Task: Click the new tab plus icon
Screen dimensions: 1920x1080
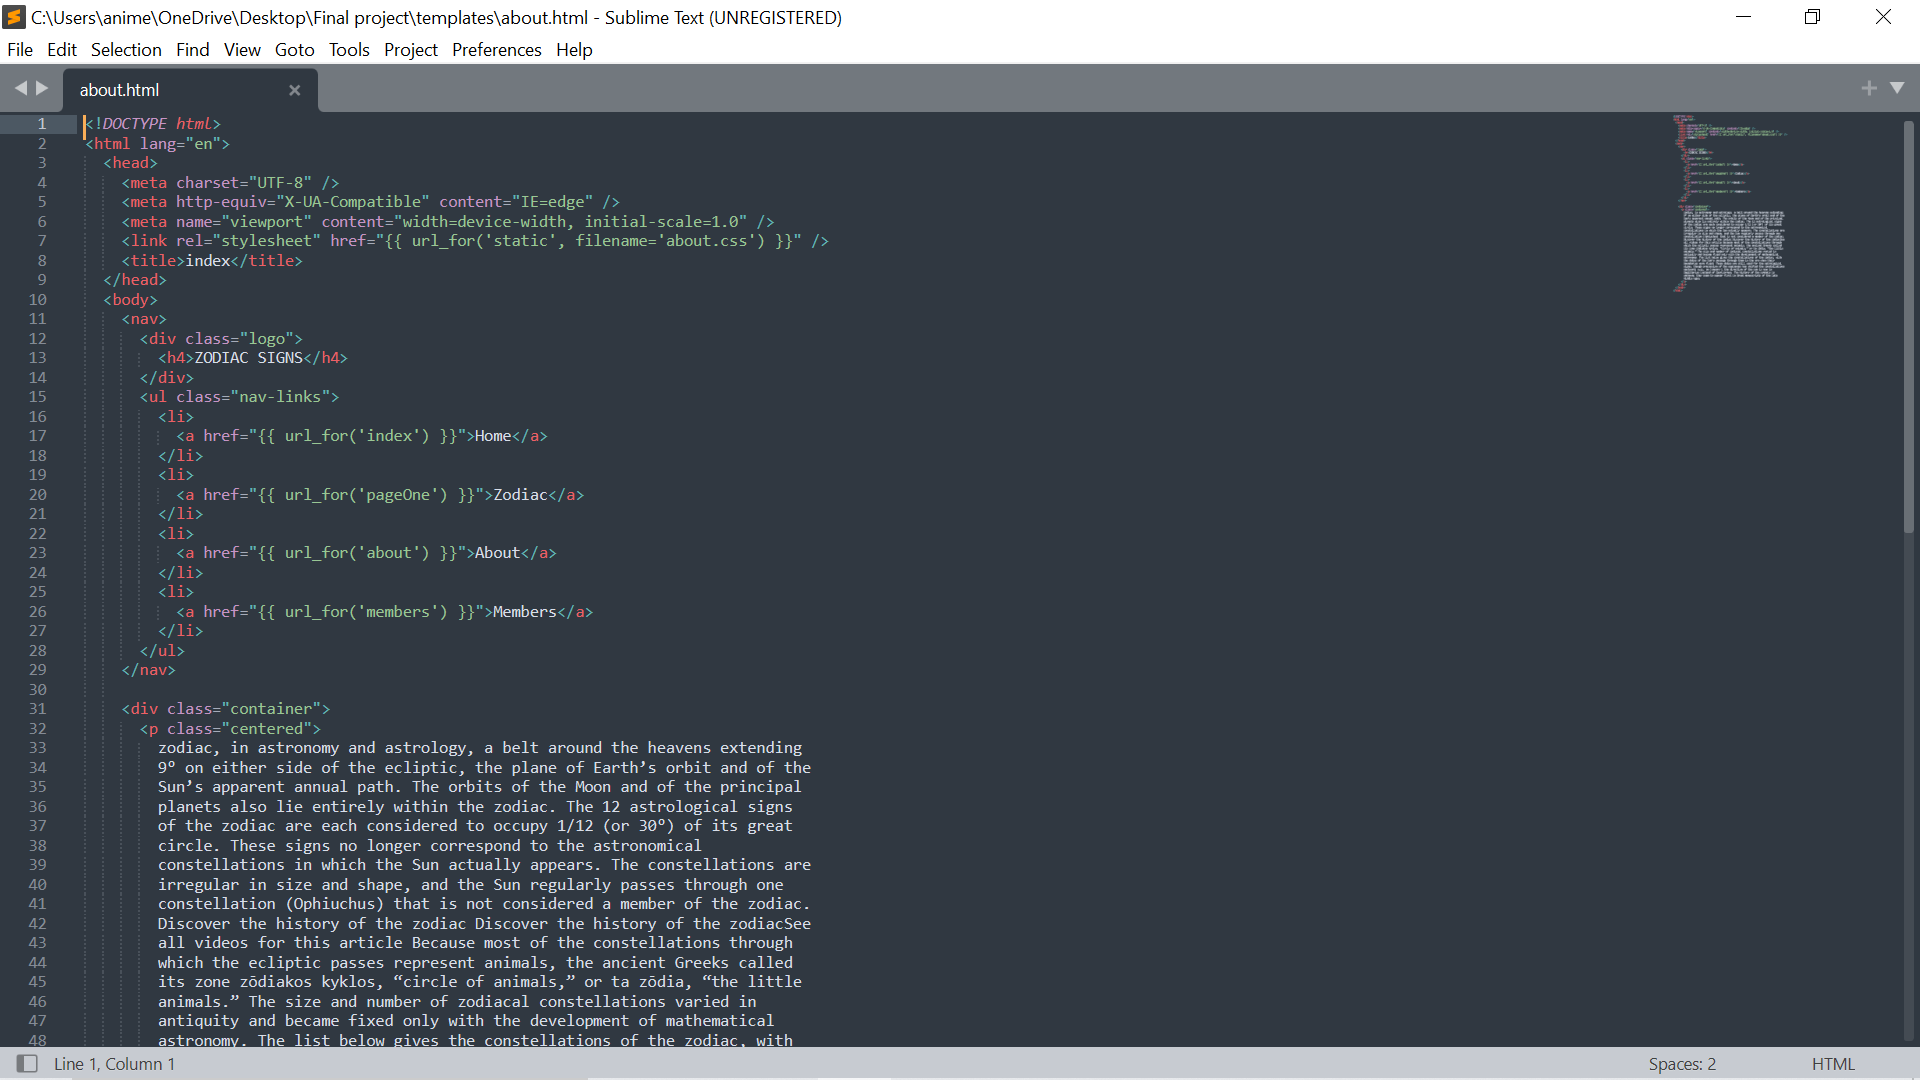Action: [x=1868, y=88]
